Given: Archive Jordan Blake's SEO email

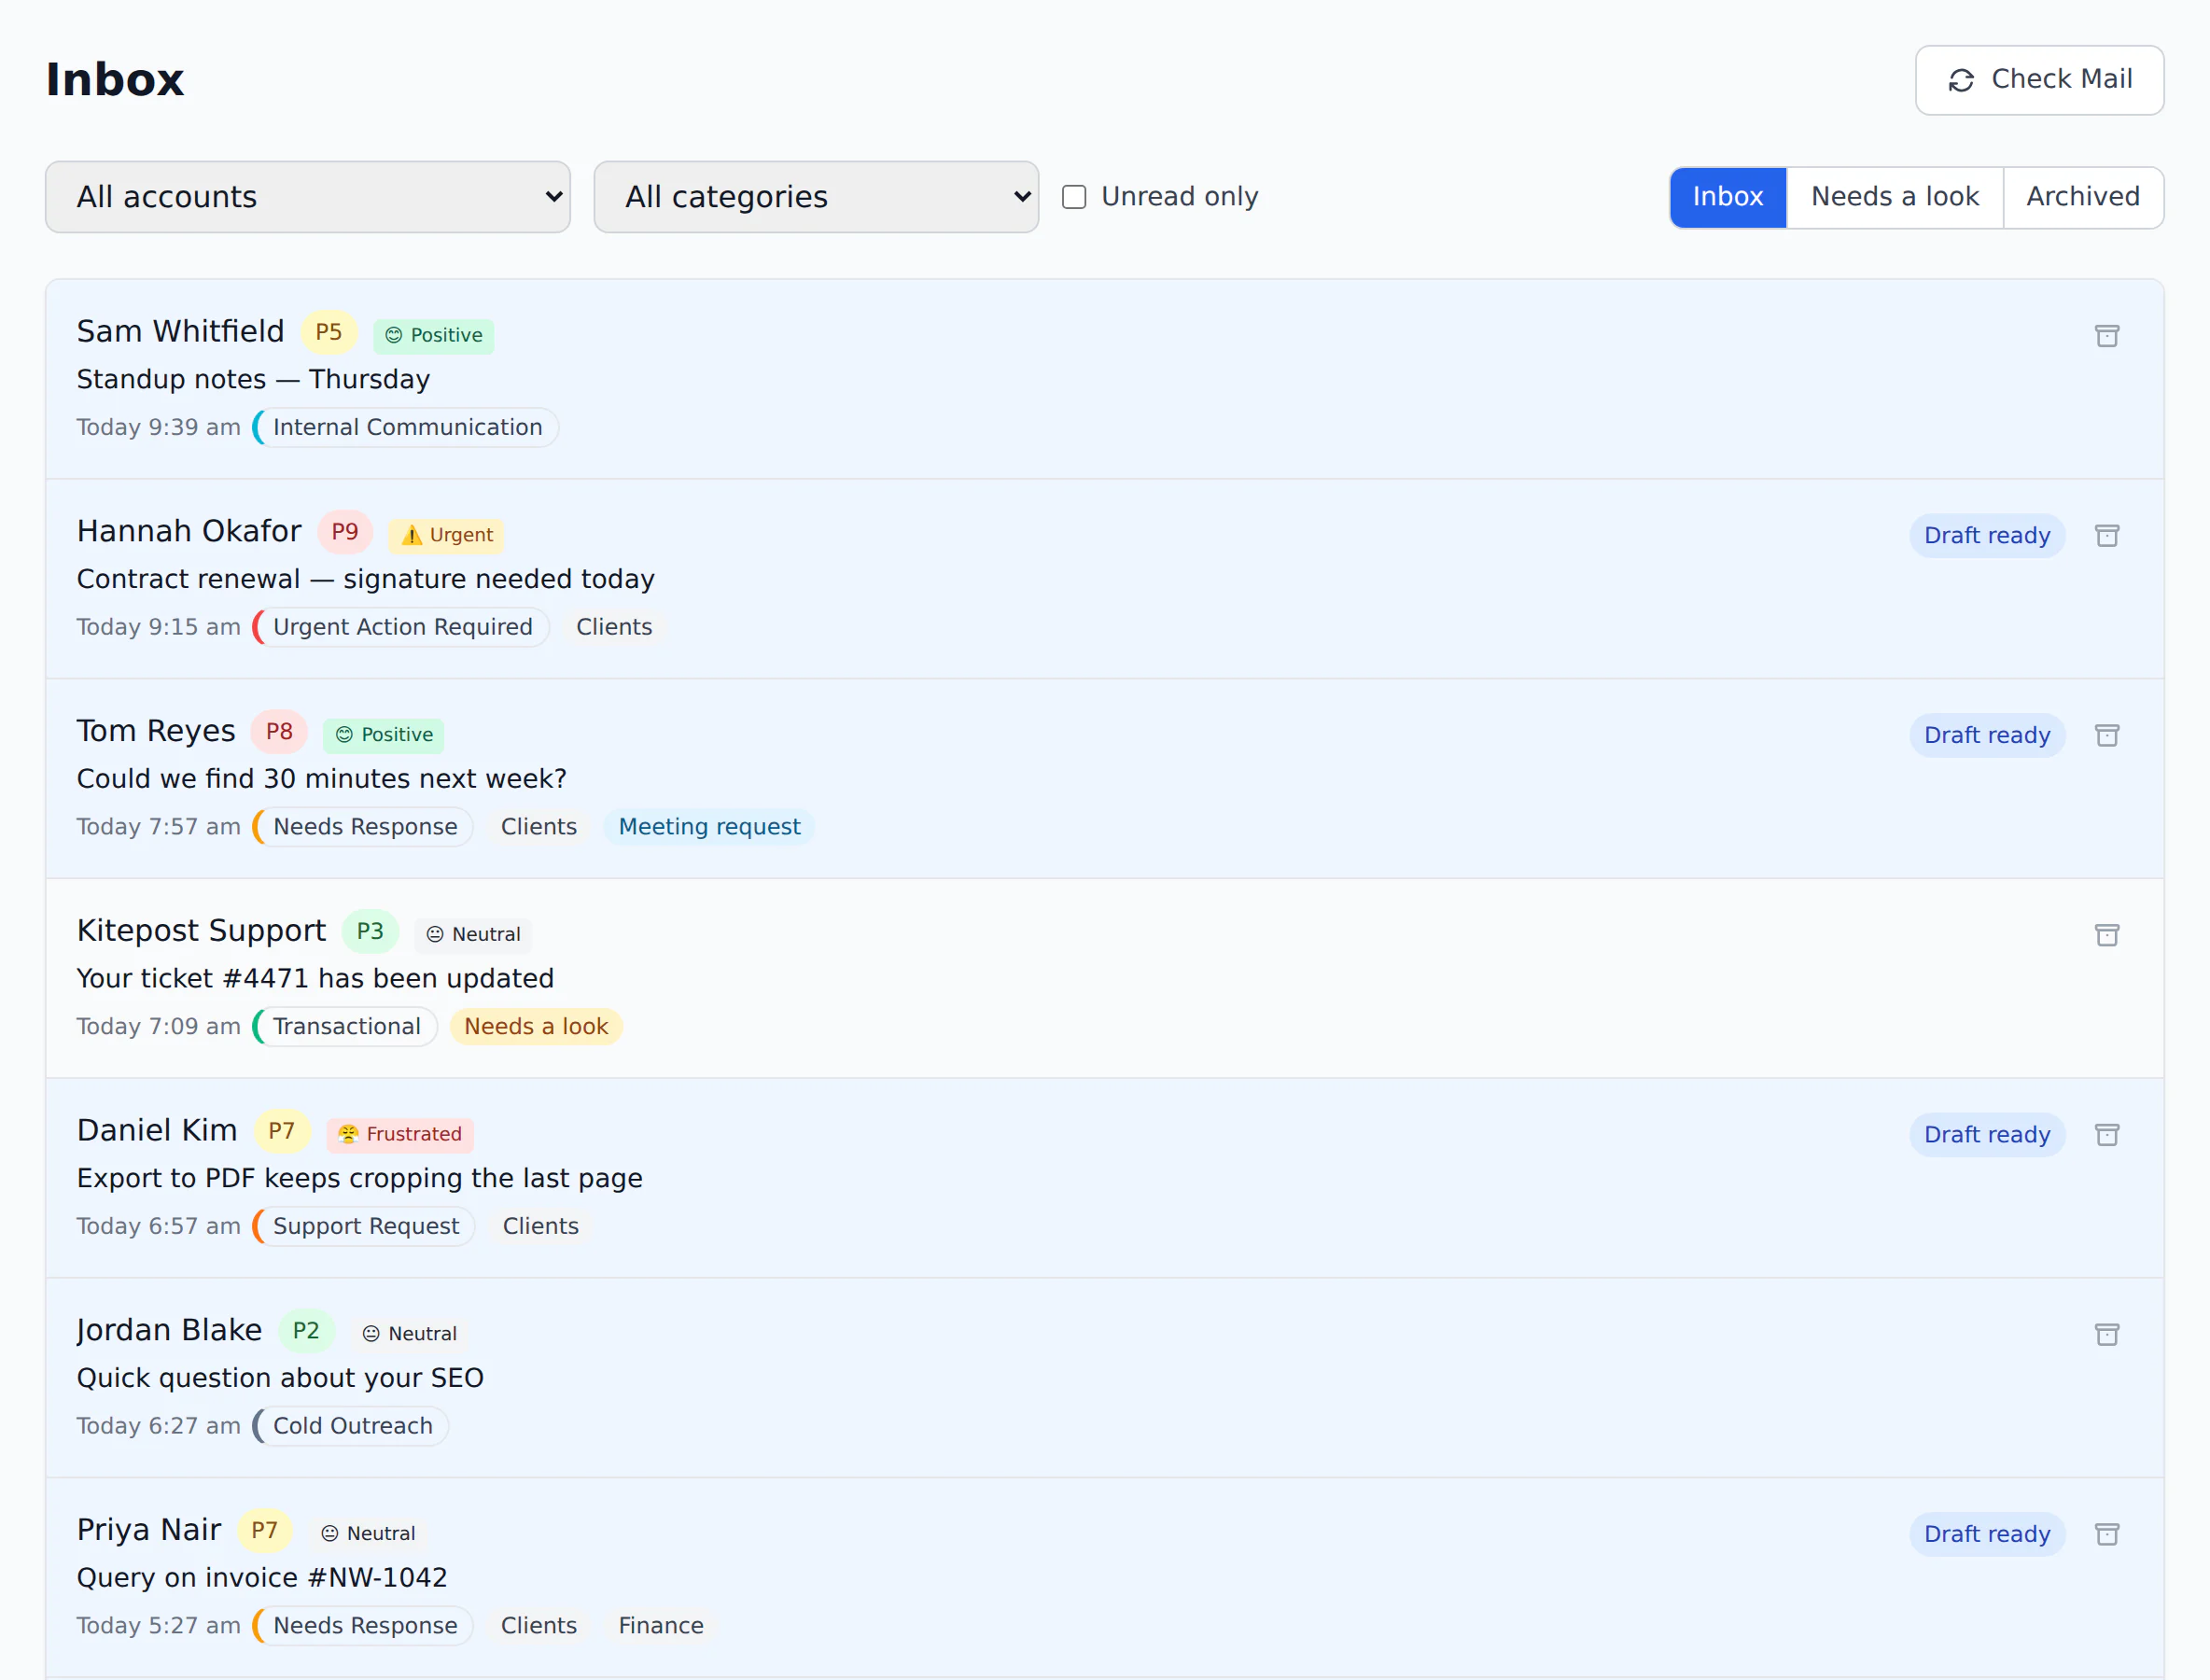Looking at the screenshot, I should 2106,1335.
